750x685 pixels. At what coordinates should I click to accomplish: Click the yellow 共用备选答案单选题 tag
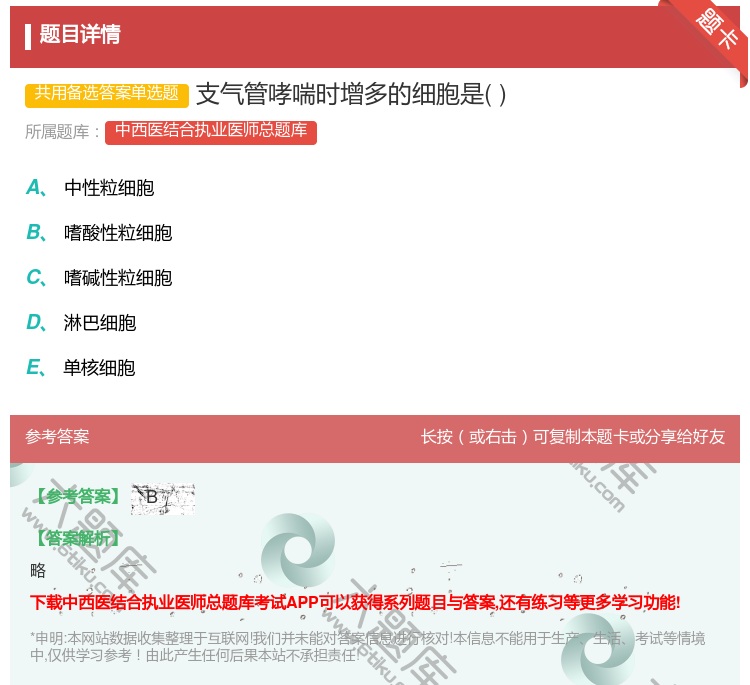coord(107,94)
